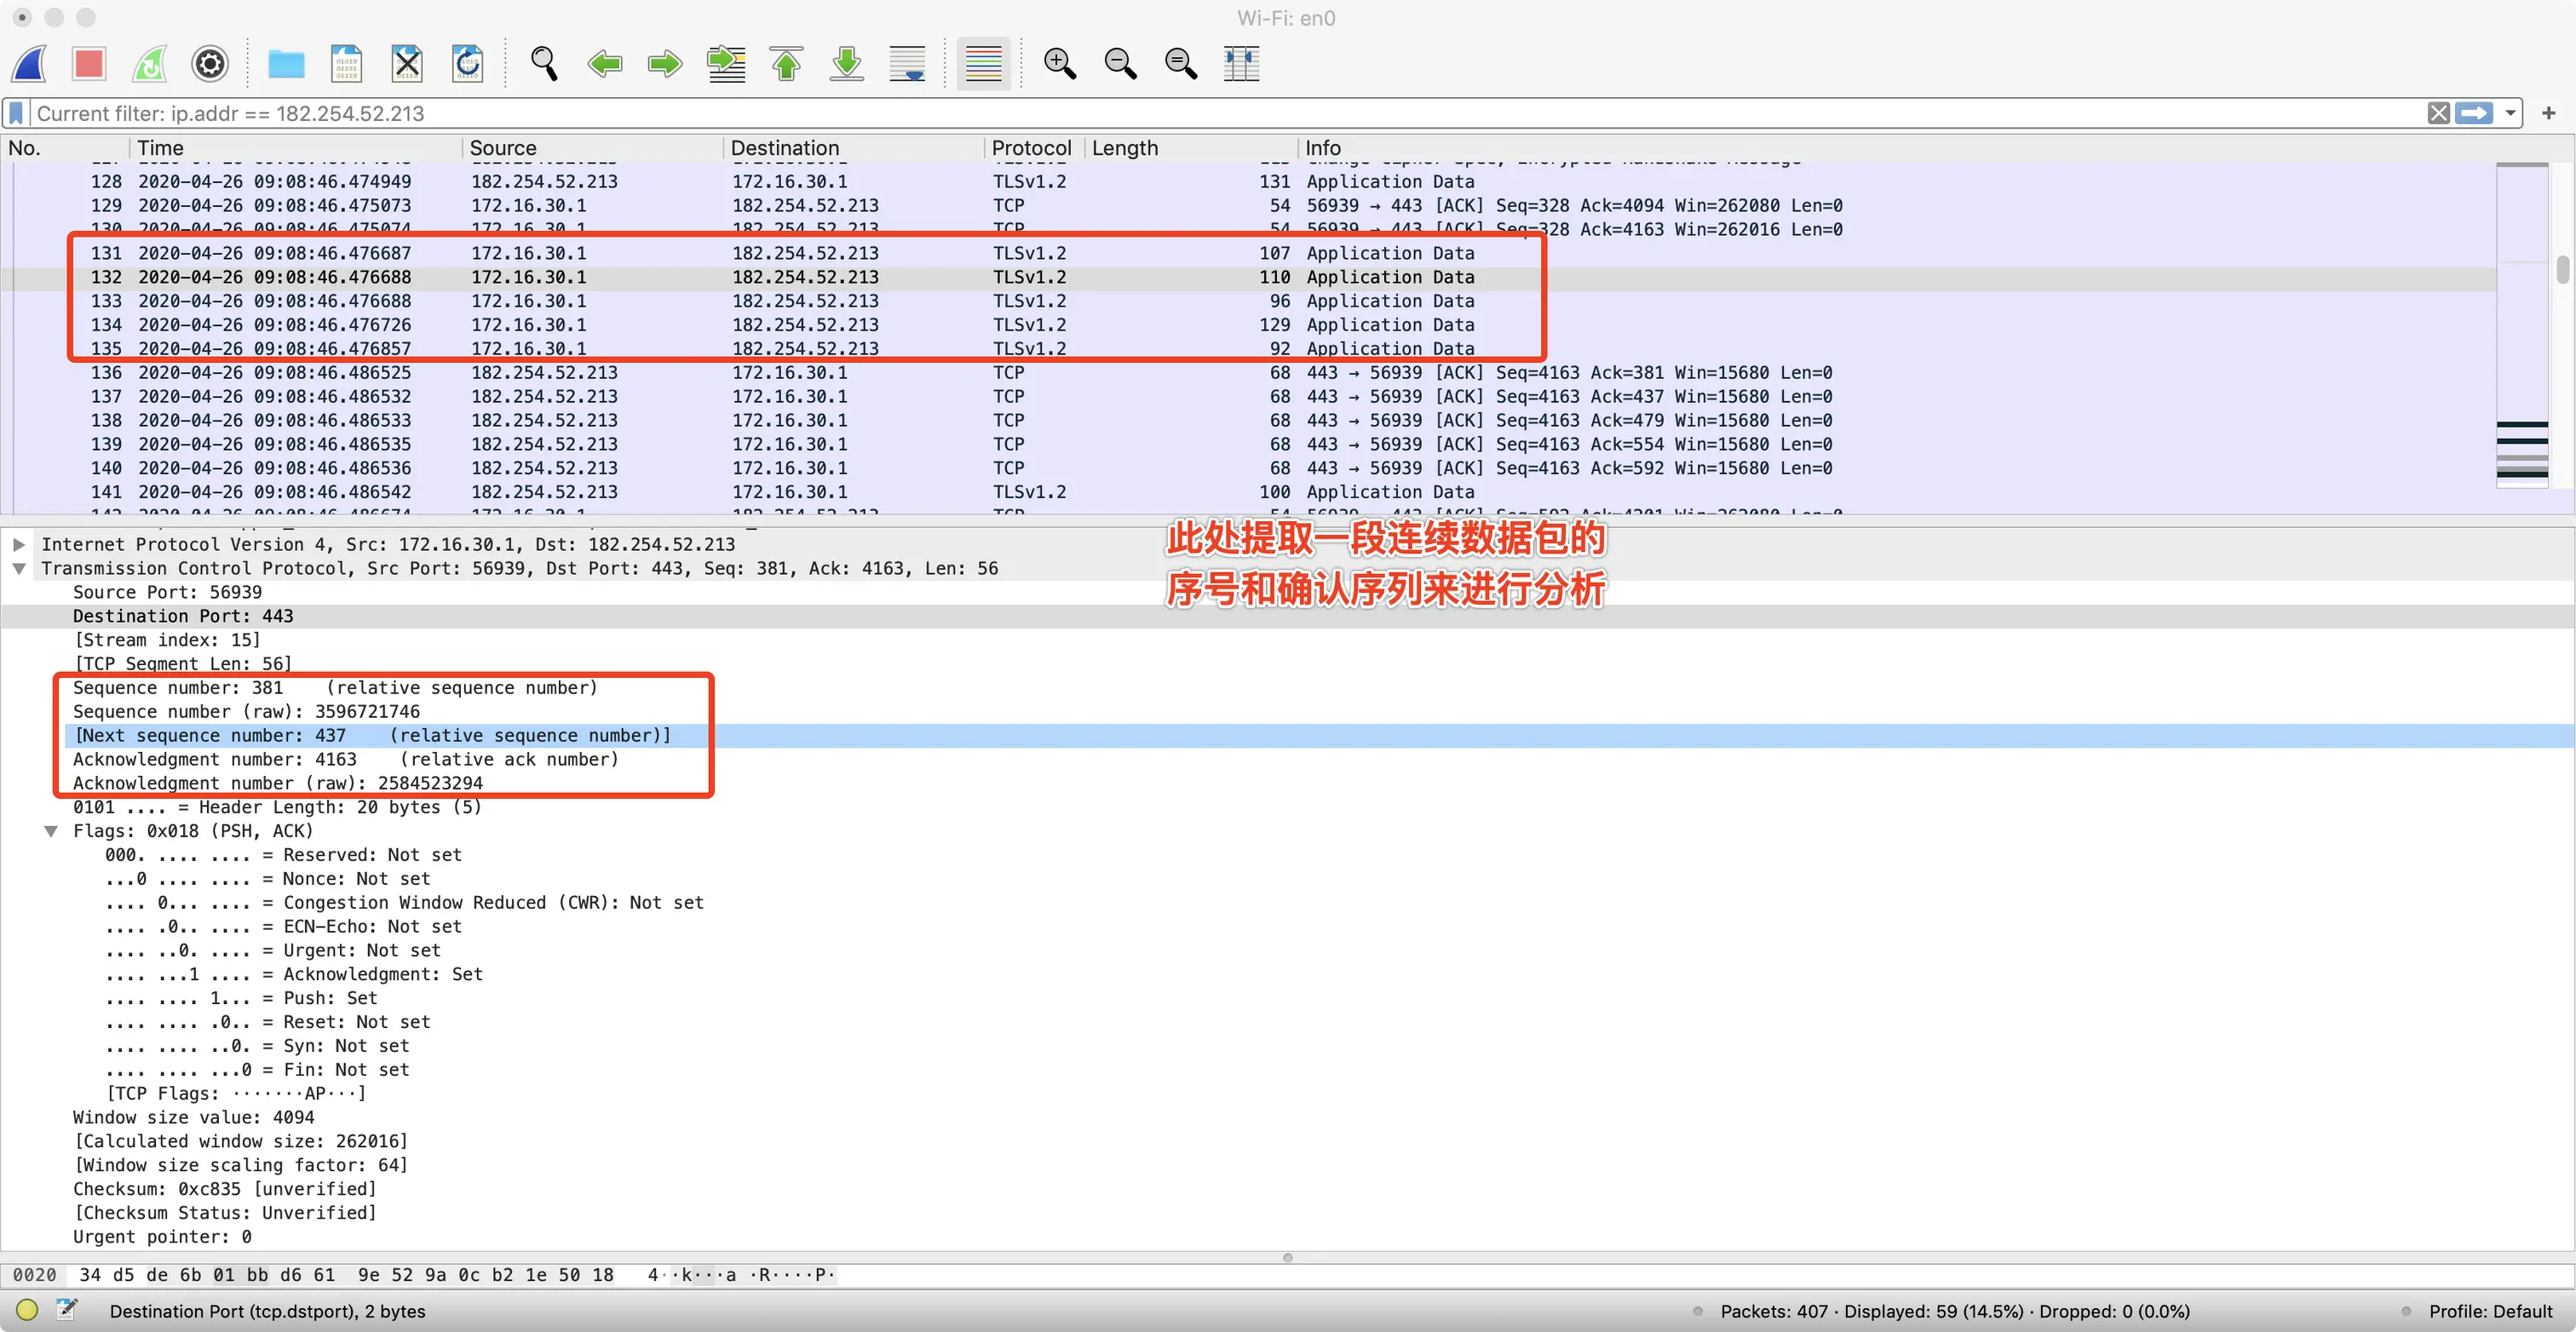Go to the first packet arrow icon
Screen dimensions: 2576x1332
point(787,64)
